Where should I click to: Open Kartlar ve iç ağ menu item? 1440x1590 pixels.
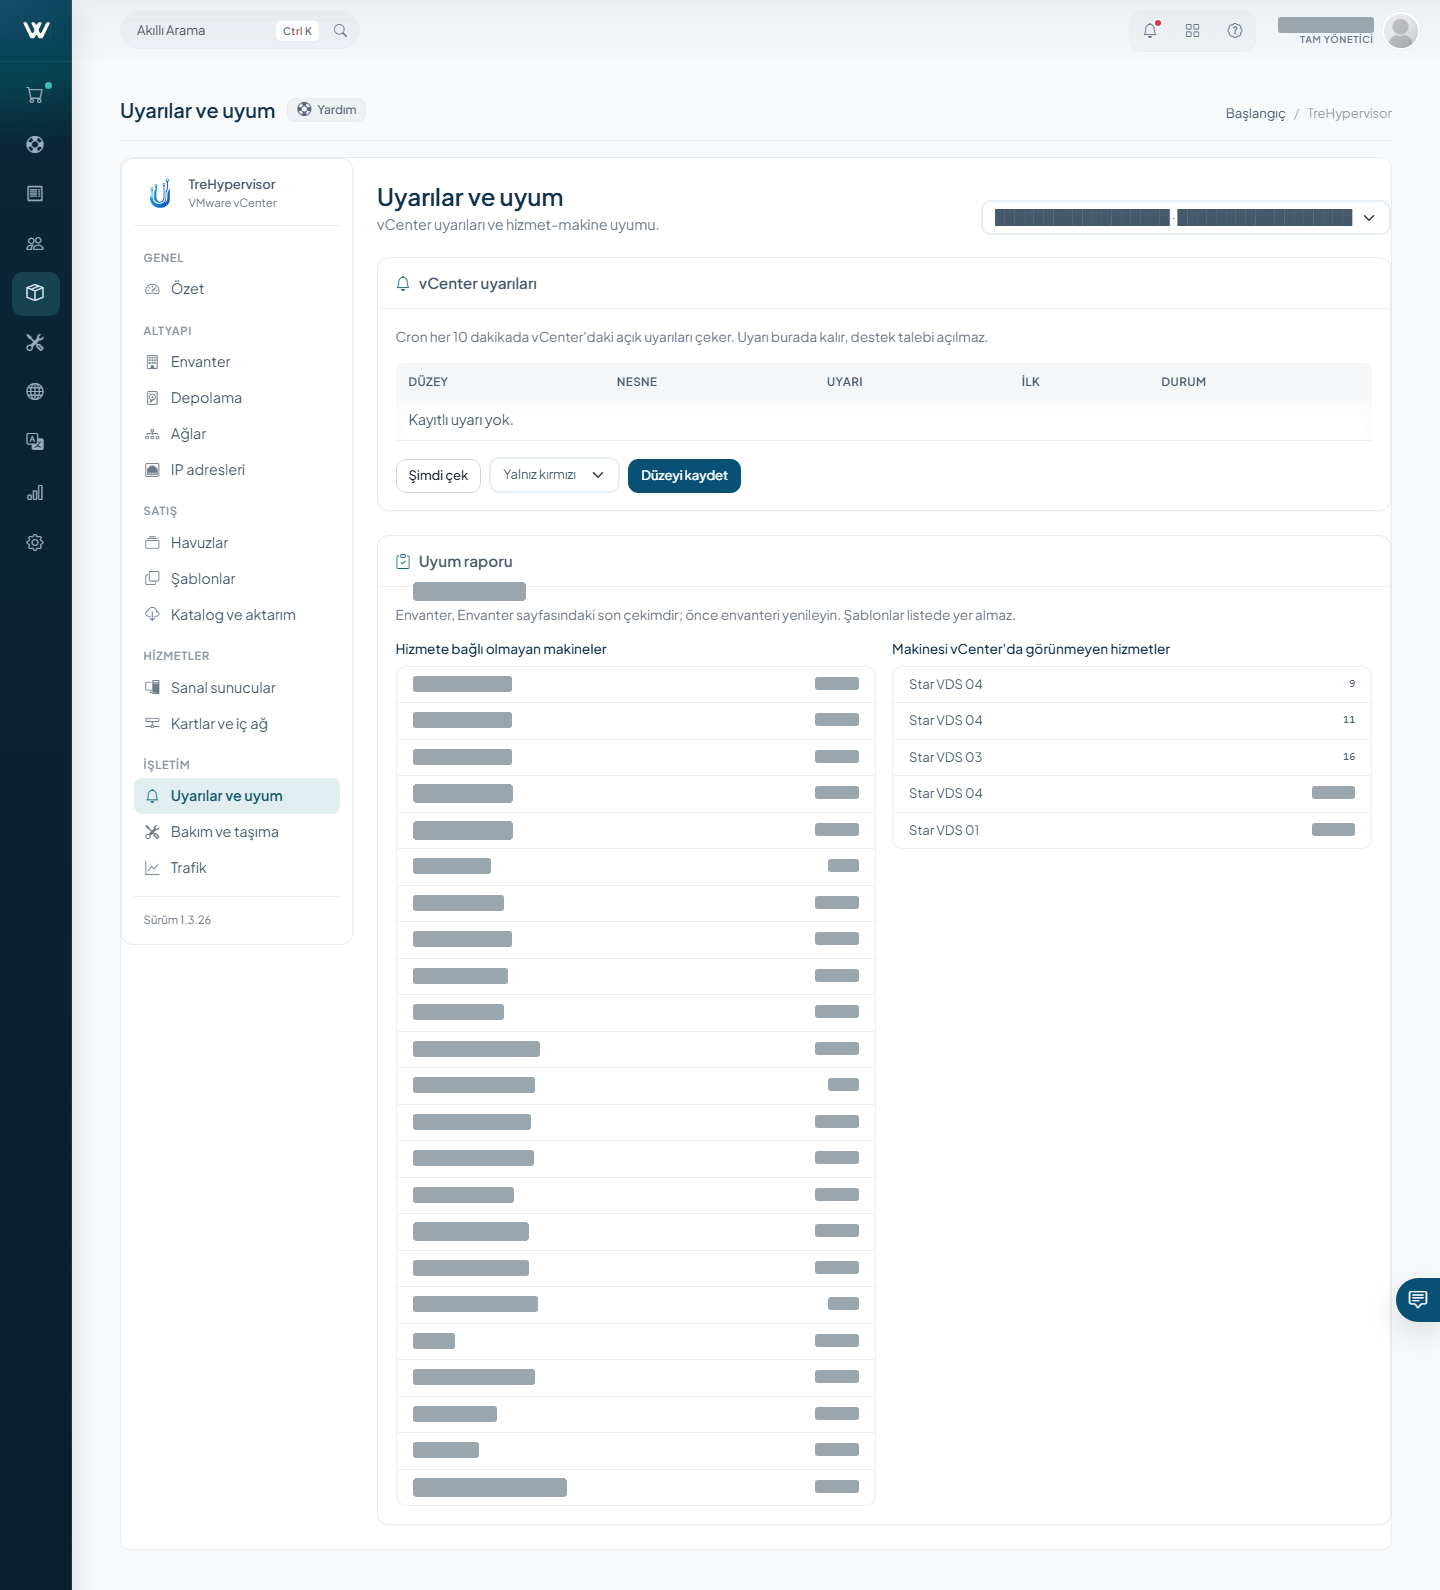237,724
